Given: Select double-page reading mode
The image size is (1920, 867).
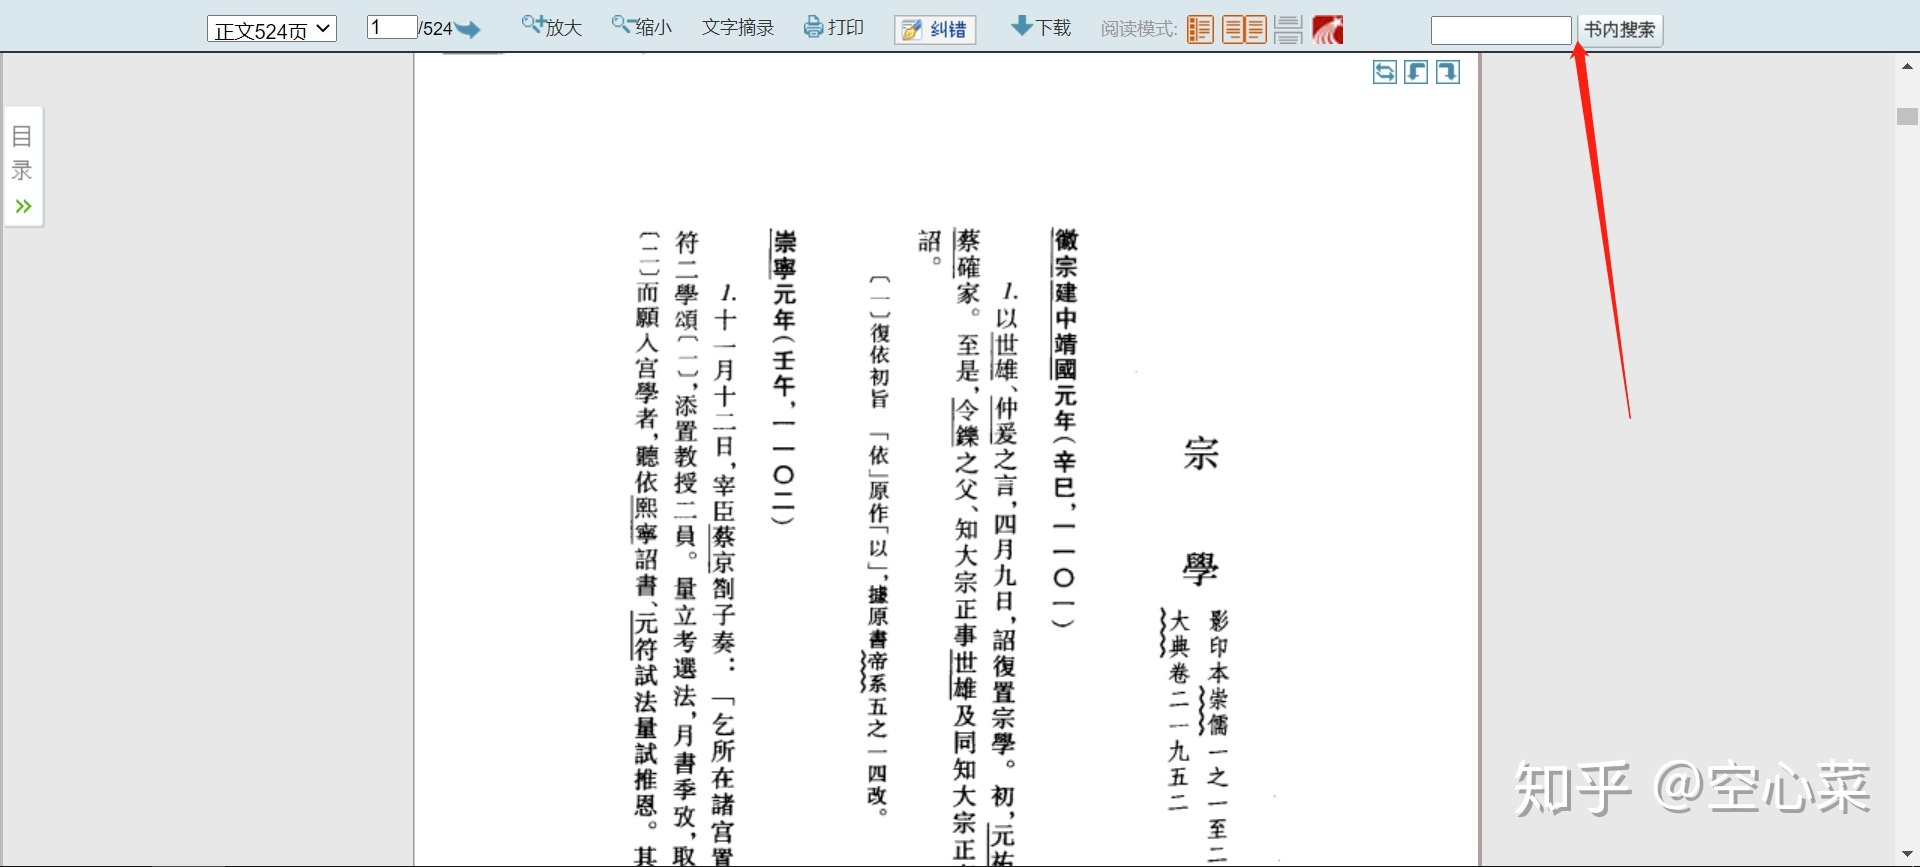Looking at the screenshot, I should coord(1244,29).
